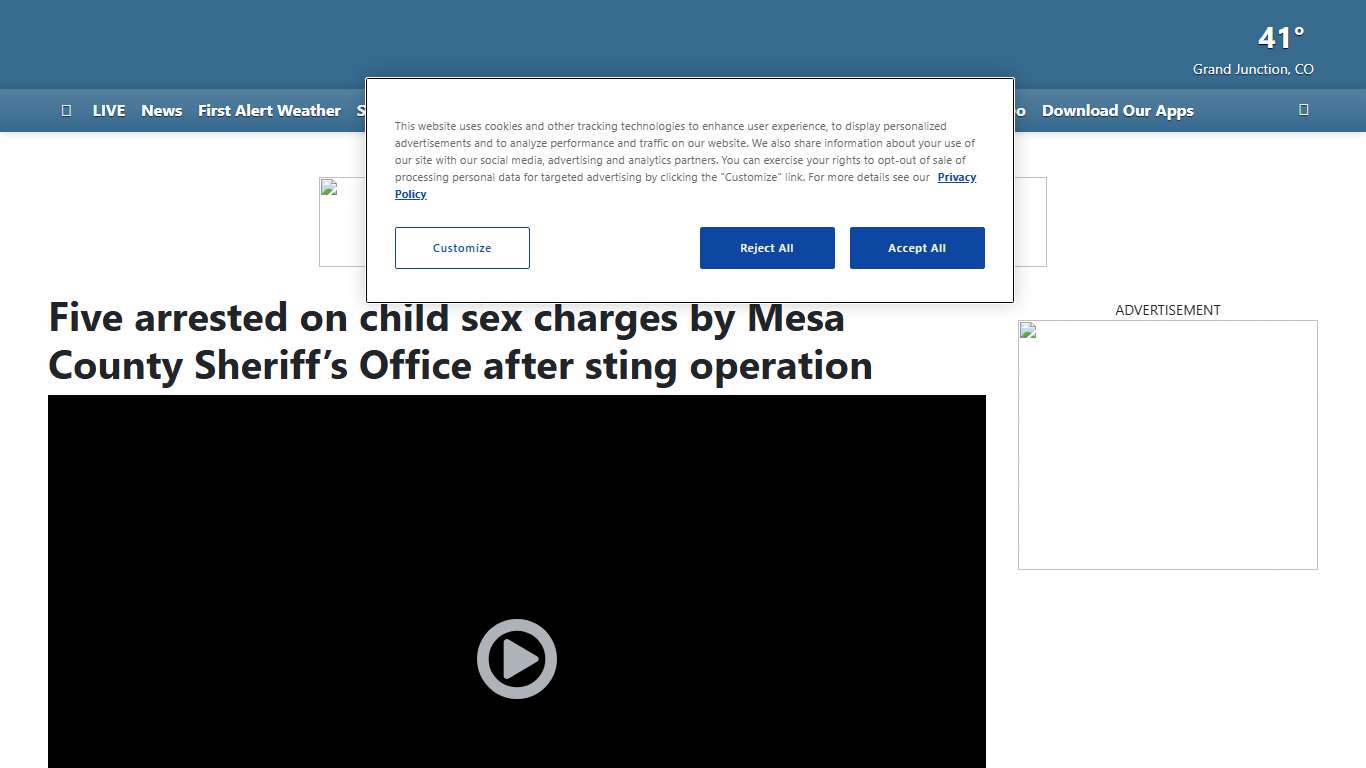
Task: Click the top banner advertisement
Action: (x=683, y=221)
